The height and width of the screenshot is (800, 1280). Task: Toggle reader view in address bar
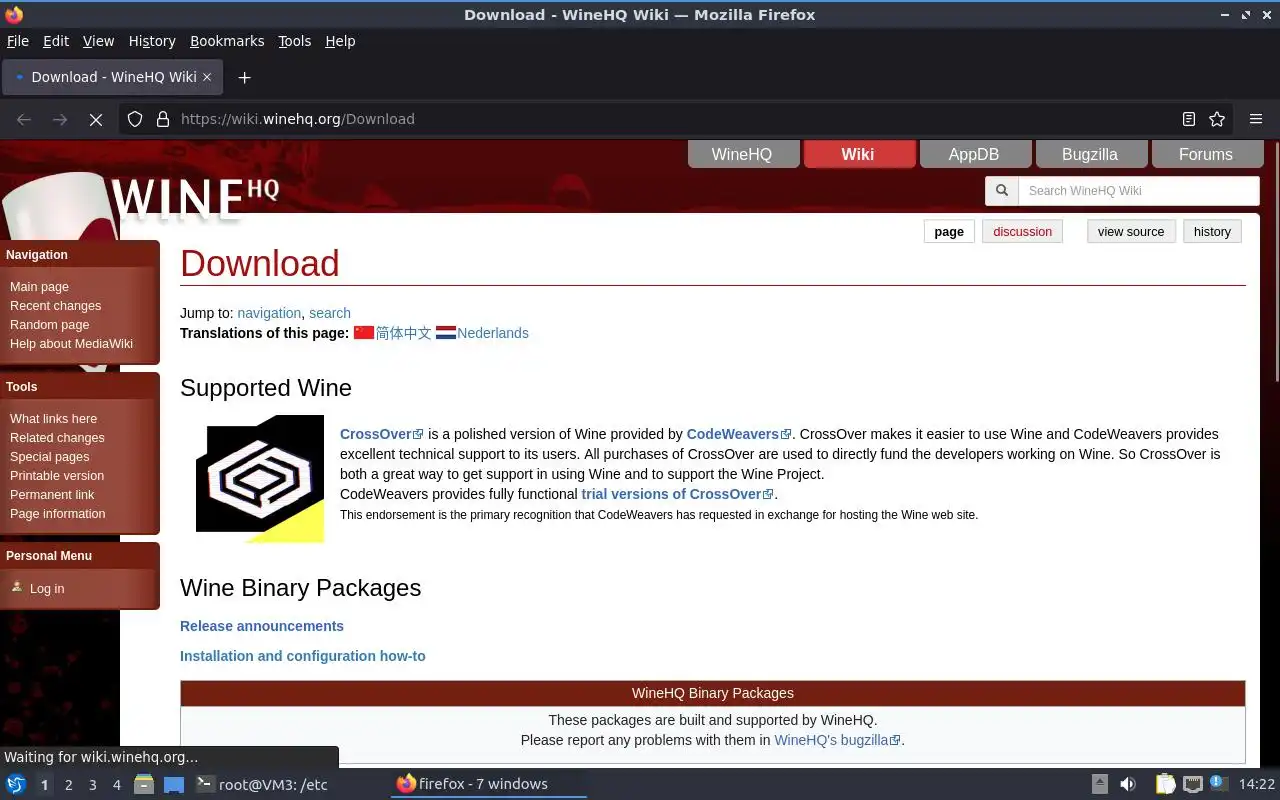pyautogui.click(x=1189, y=119)
